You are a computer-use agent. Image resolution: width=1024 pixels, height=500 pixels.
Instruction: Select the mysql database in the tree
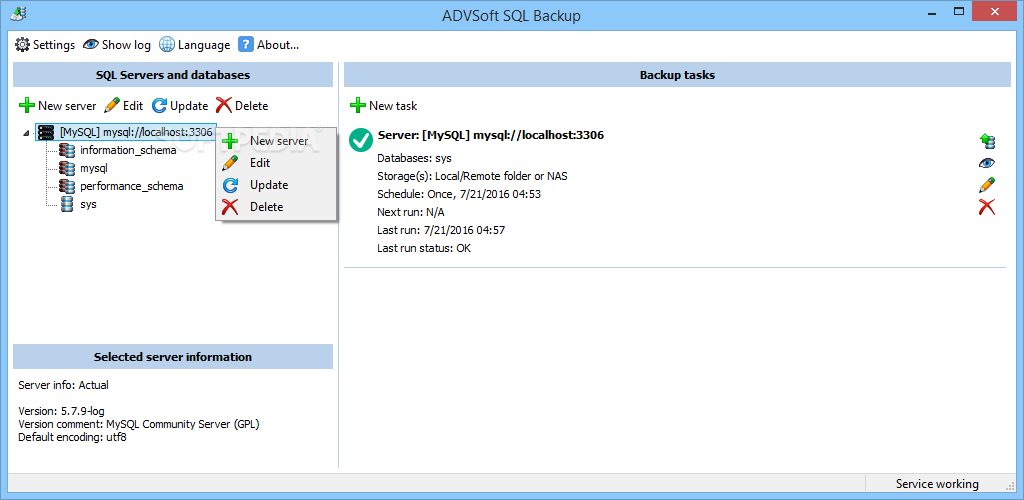(94, 168)
